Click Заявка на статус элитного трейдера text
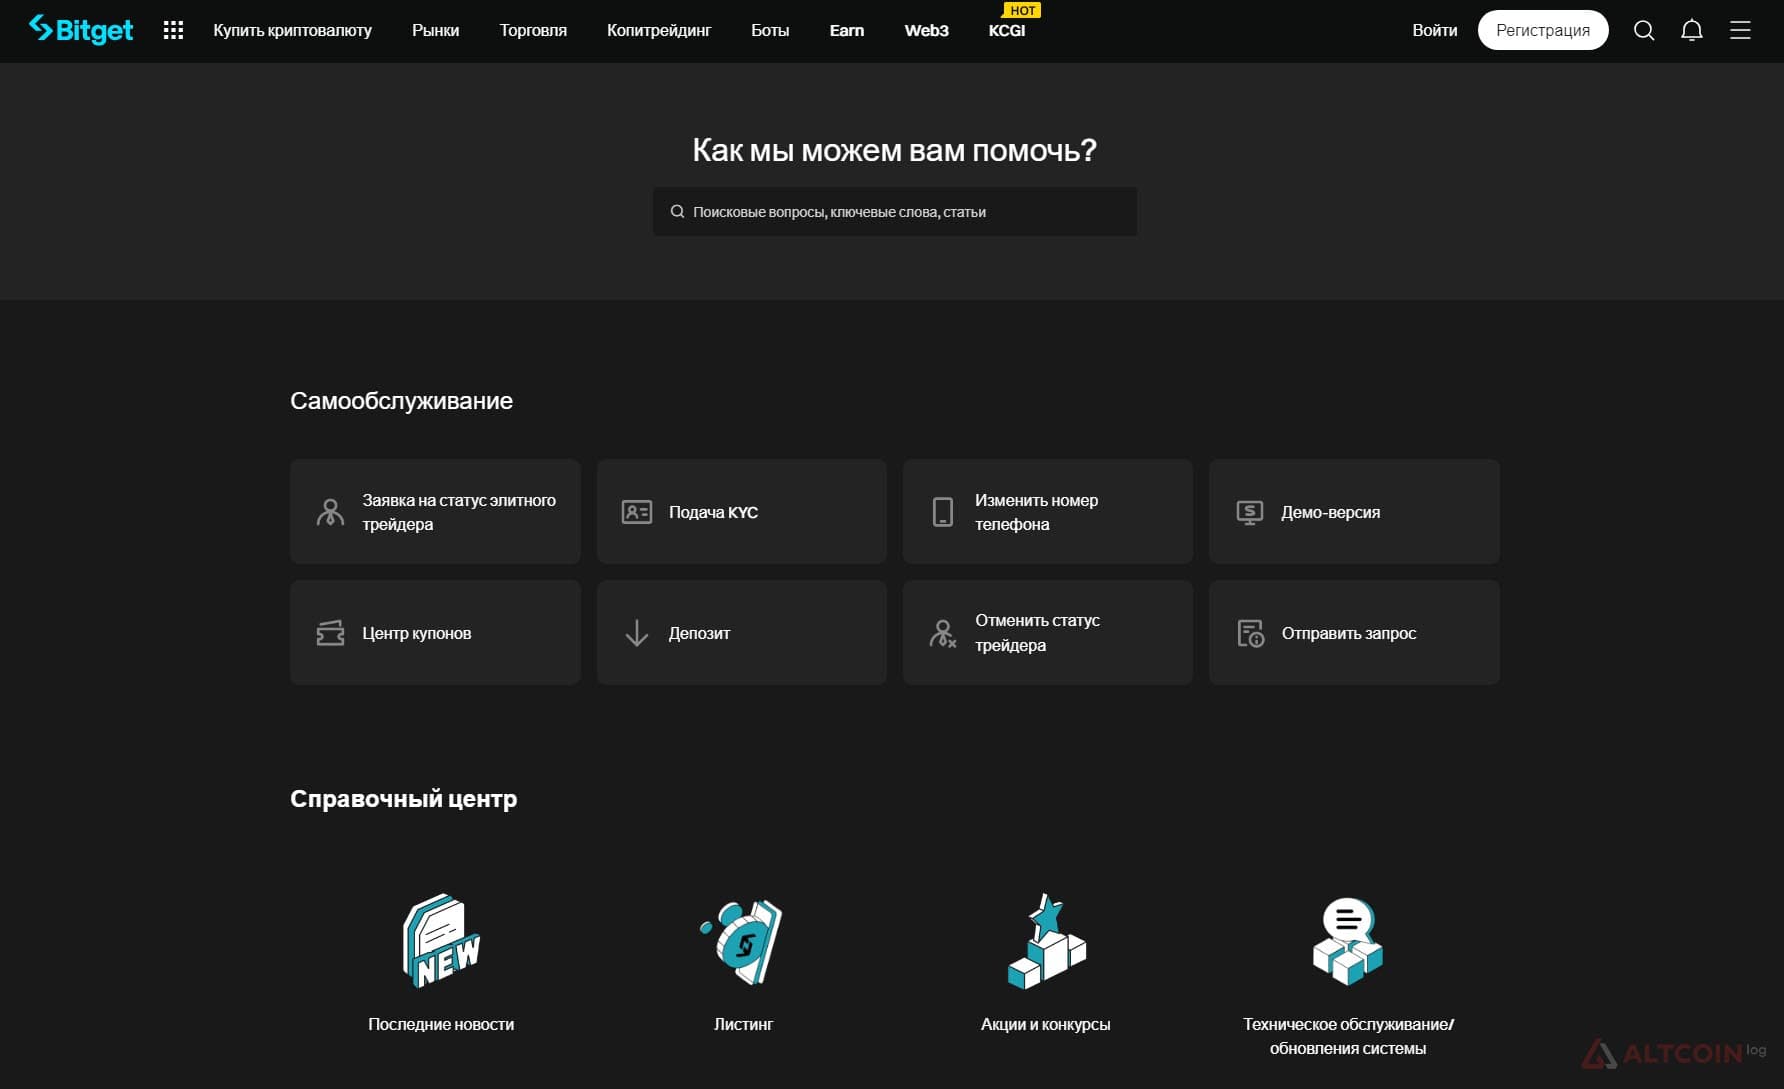The width and height of the screenshot is (1784, 1089). coord(459,512)
